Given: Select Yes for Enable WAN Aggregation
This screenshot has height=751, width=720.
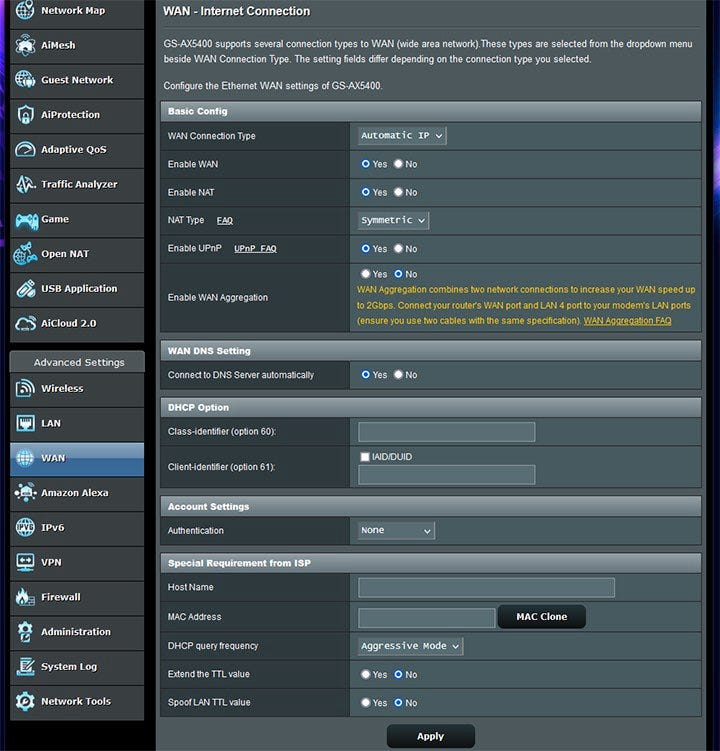Looking at the screenshot, I should pyautogui.click(x=366, y=274).
